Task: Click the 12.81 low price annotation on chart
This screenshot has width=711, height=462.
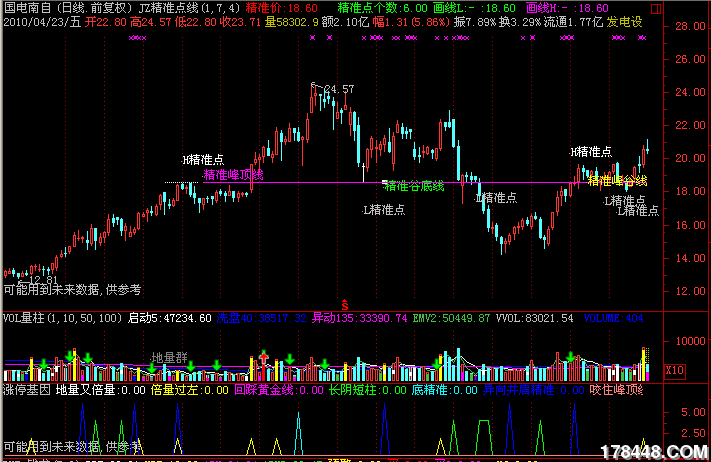Action: 43,280
